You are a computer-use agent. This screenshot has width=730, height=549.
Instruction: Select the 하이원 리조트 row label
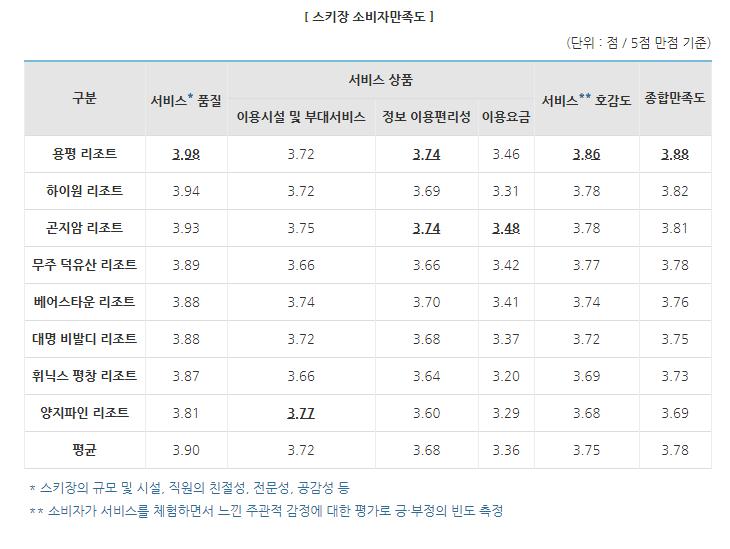[84, 191]
